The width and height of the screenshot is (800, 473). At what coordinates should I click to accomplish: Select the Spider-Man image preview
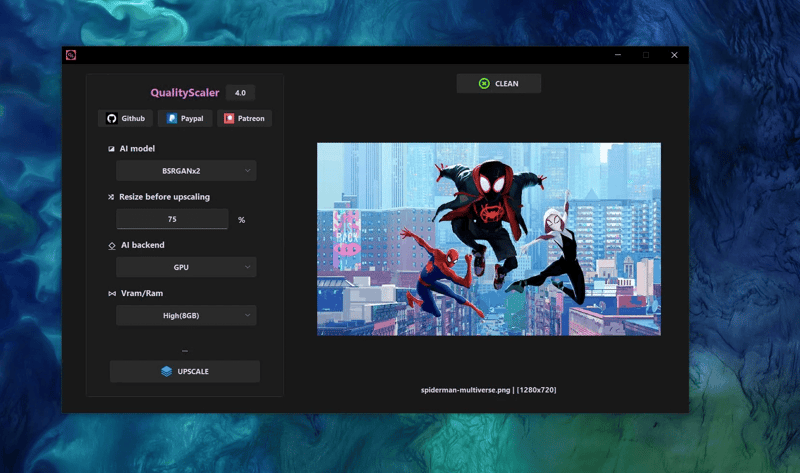(x=489, y=239)
